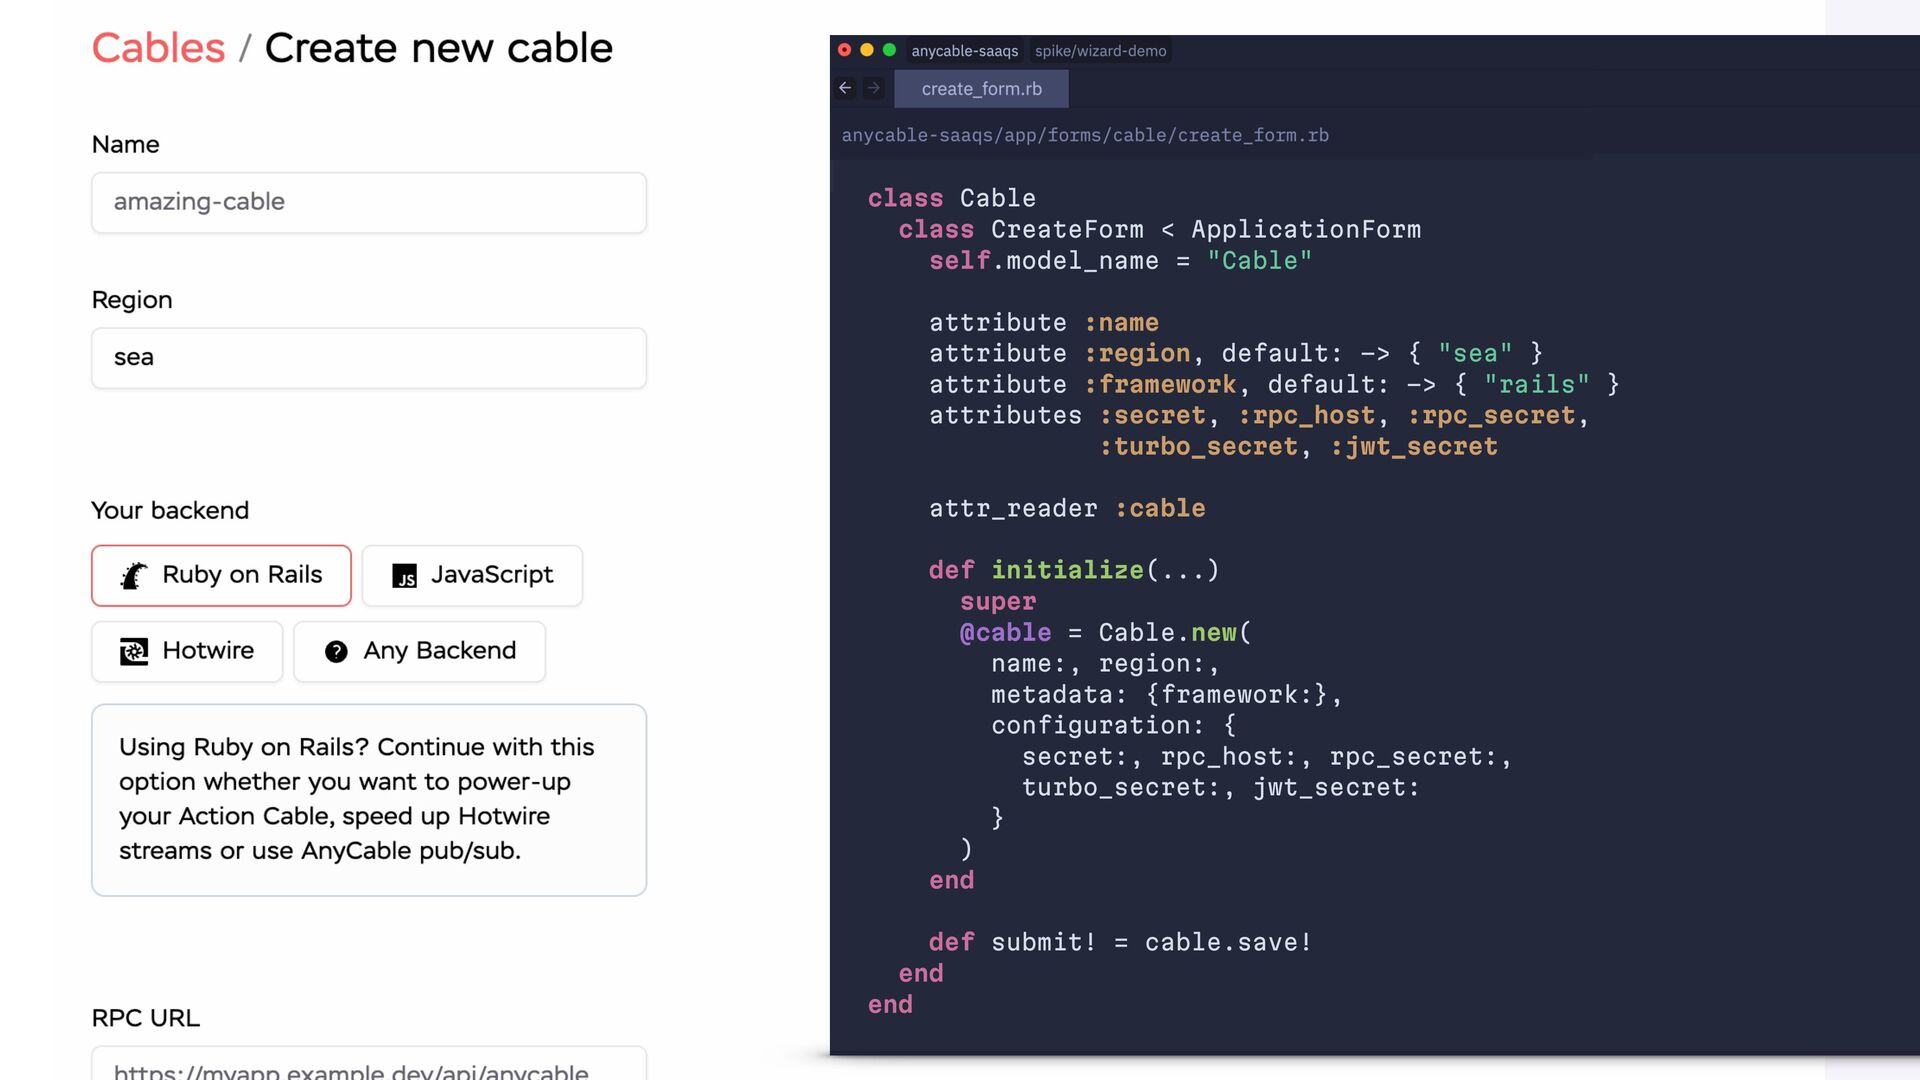
Task: Minimize the editor using the yellow dot
Action: point(867,50)
